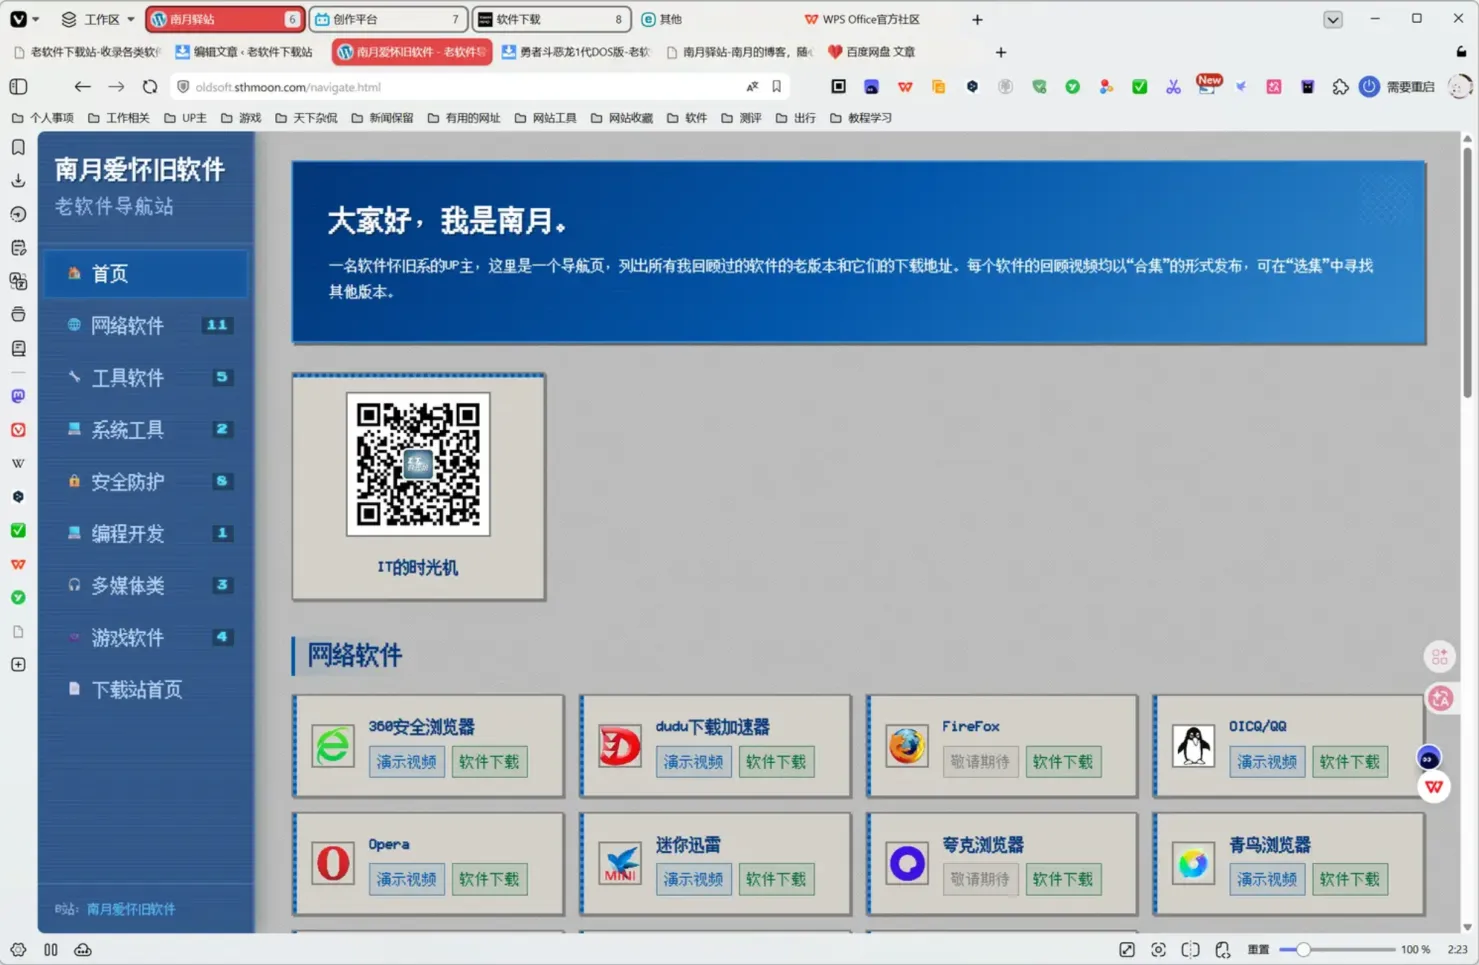Add a new web panel in the sidebar

click(x=18, y=665)
